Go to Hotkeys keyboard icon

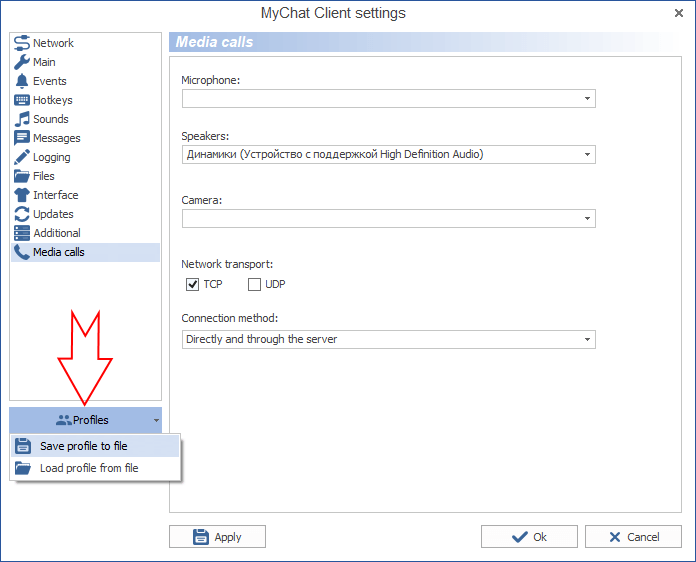(x=22, y=100)
